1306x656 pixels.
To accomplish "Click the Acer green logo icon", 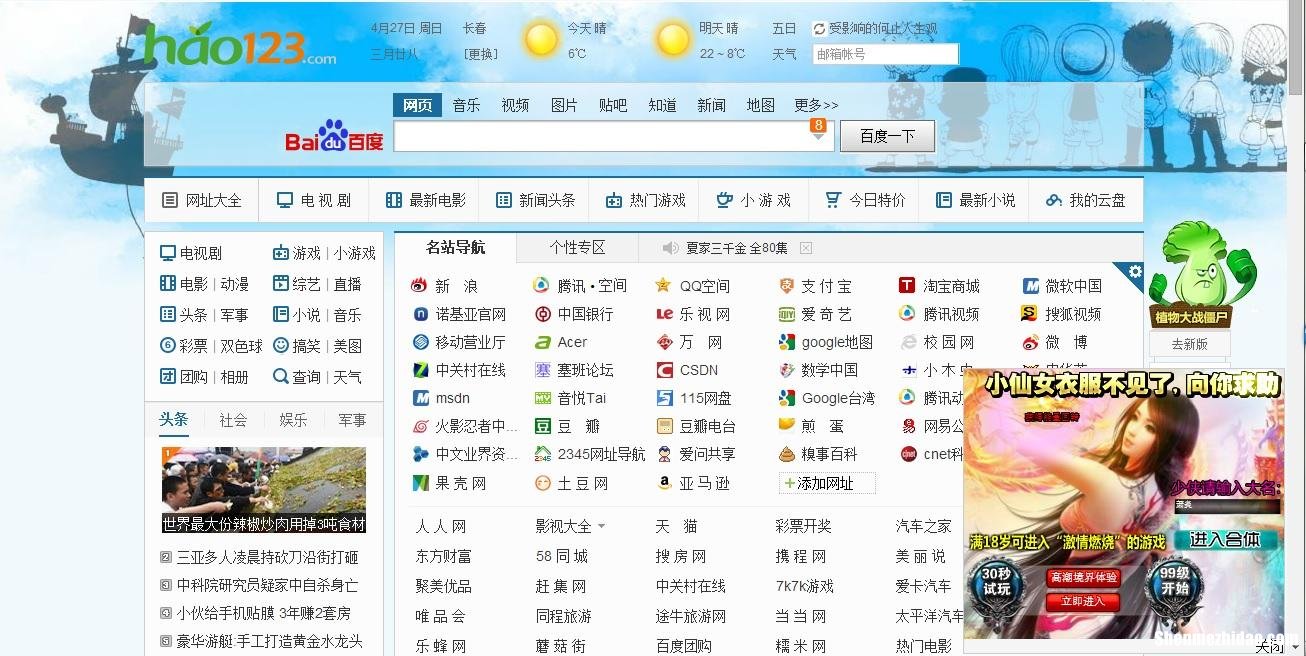I will [x=542, y=342].
